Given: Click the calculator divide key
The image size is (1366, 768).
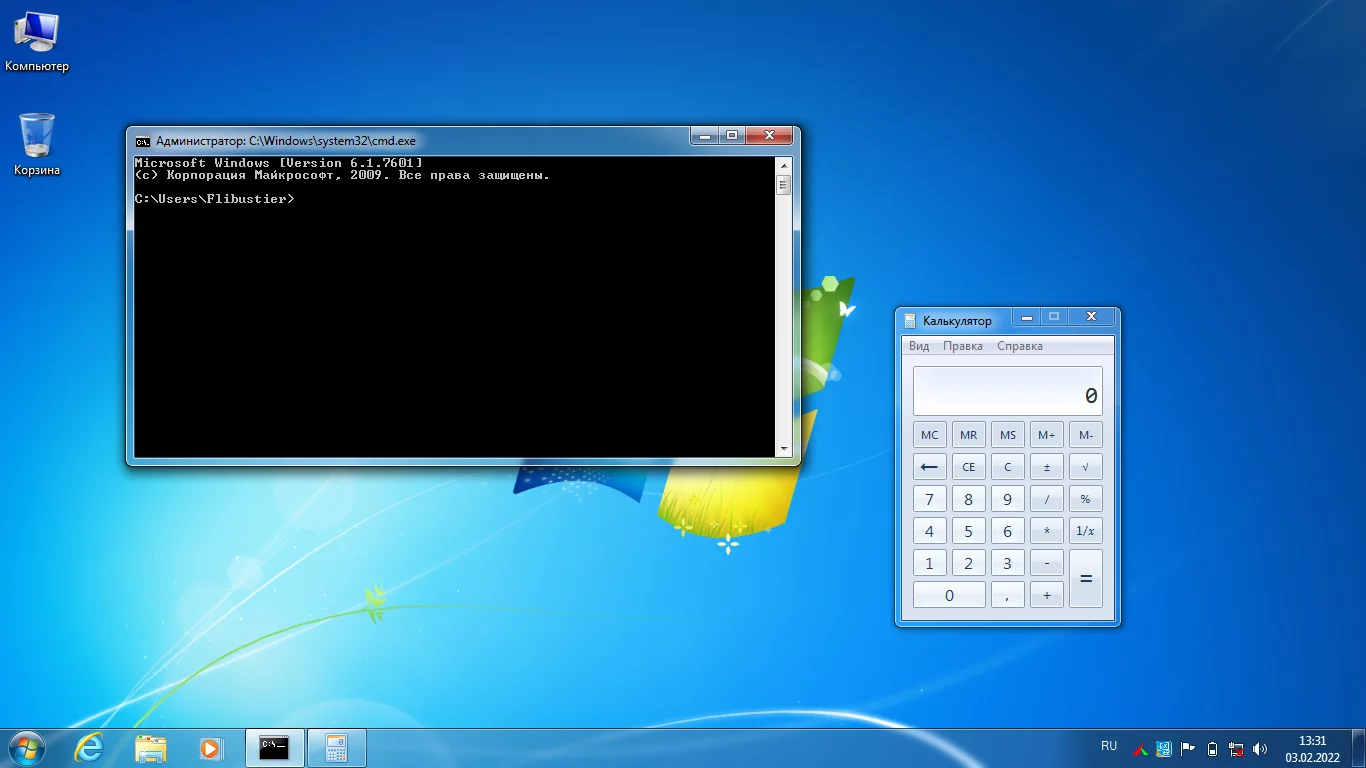Looking at the screenshot, I should [x=1046, y=499].
